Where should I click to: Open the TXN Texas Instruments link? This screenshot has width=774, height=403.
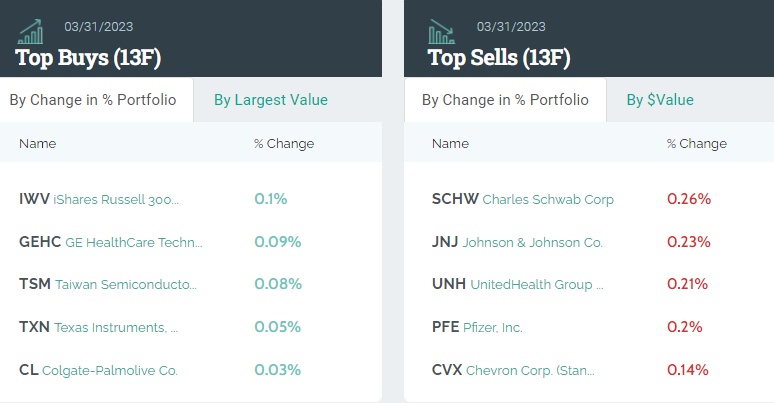(99, 327)
